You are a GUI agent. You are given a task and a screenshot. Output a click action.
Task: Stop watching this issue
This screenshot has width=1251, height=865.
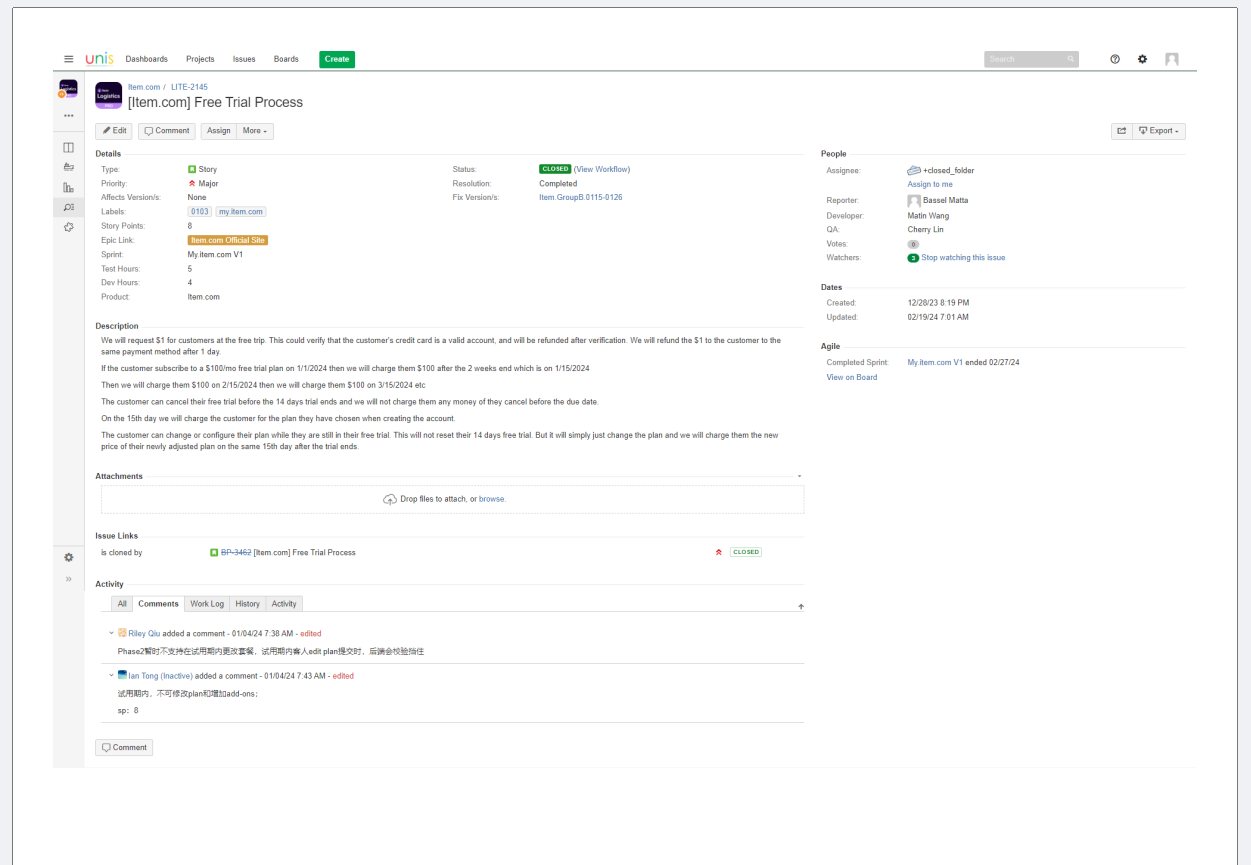tap(962, 258)
